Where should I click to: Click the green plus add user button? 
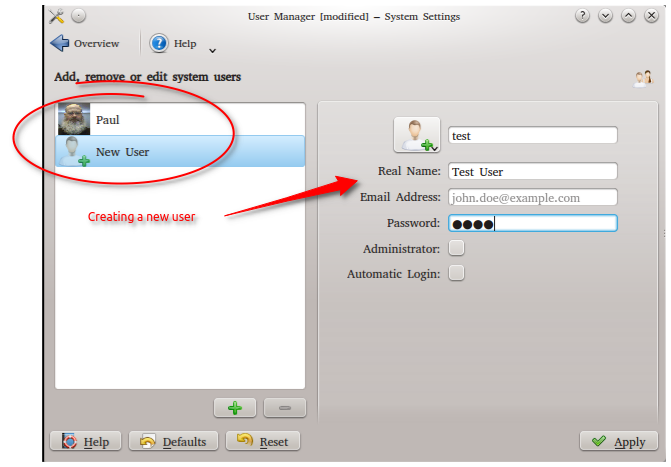coord(235,408)
